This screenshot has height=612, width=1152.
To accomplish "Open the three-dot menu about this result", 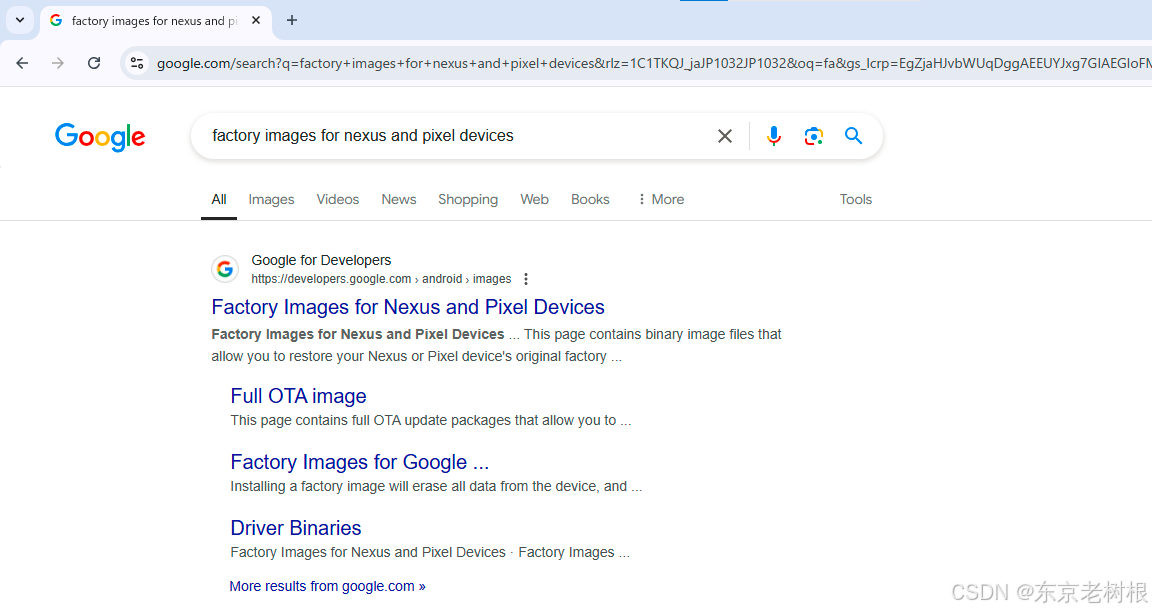I will (525, 279).
